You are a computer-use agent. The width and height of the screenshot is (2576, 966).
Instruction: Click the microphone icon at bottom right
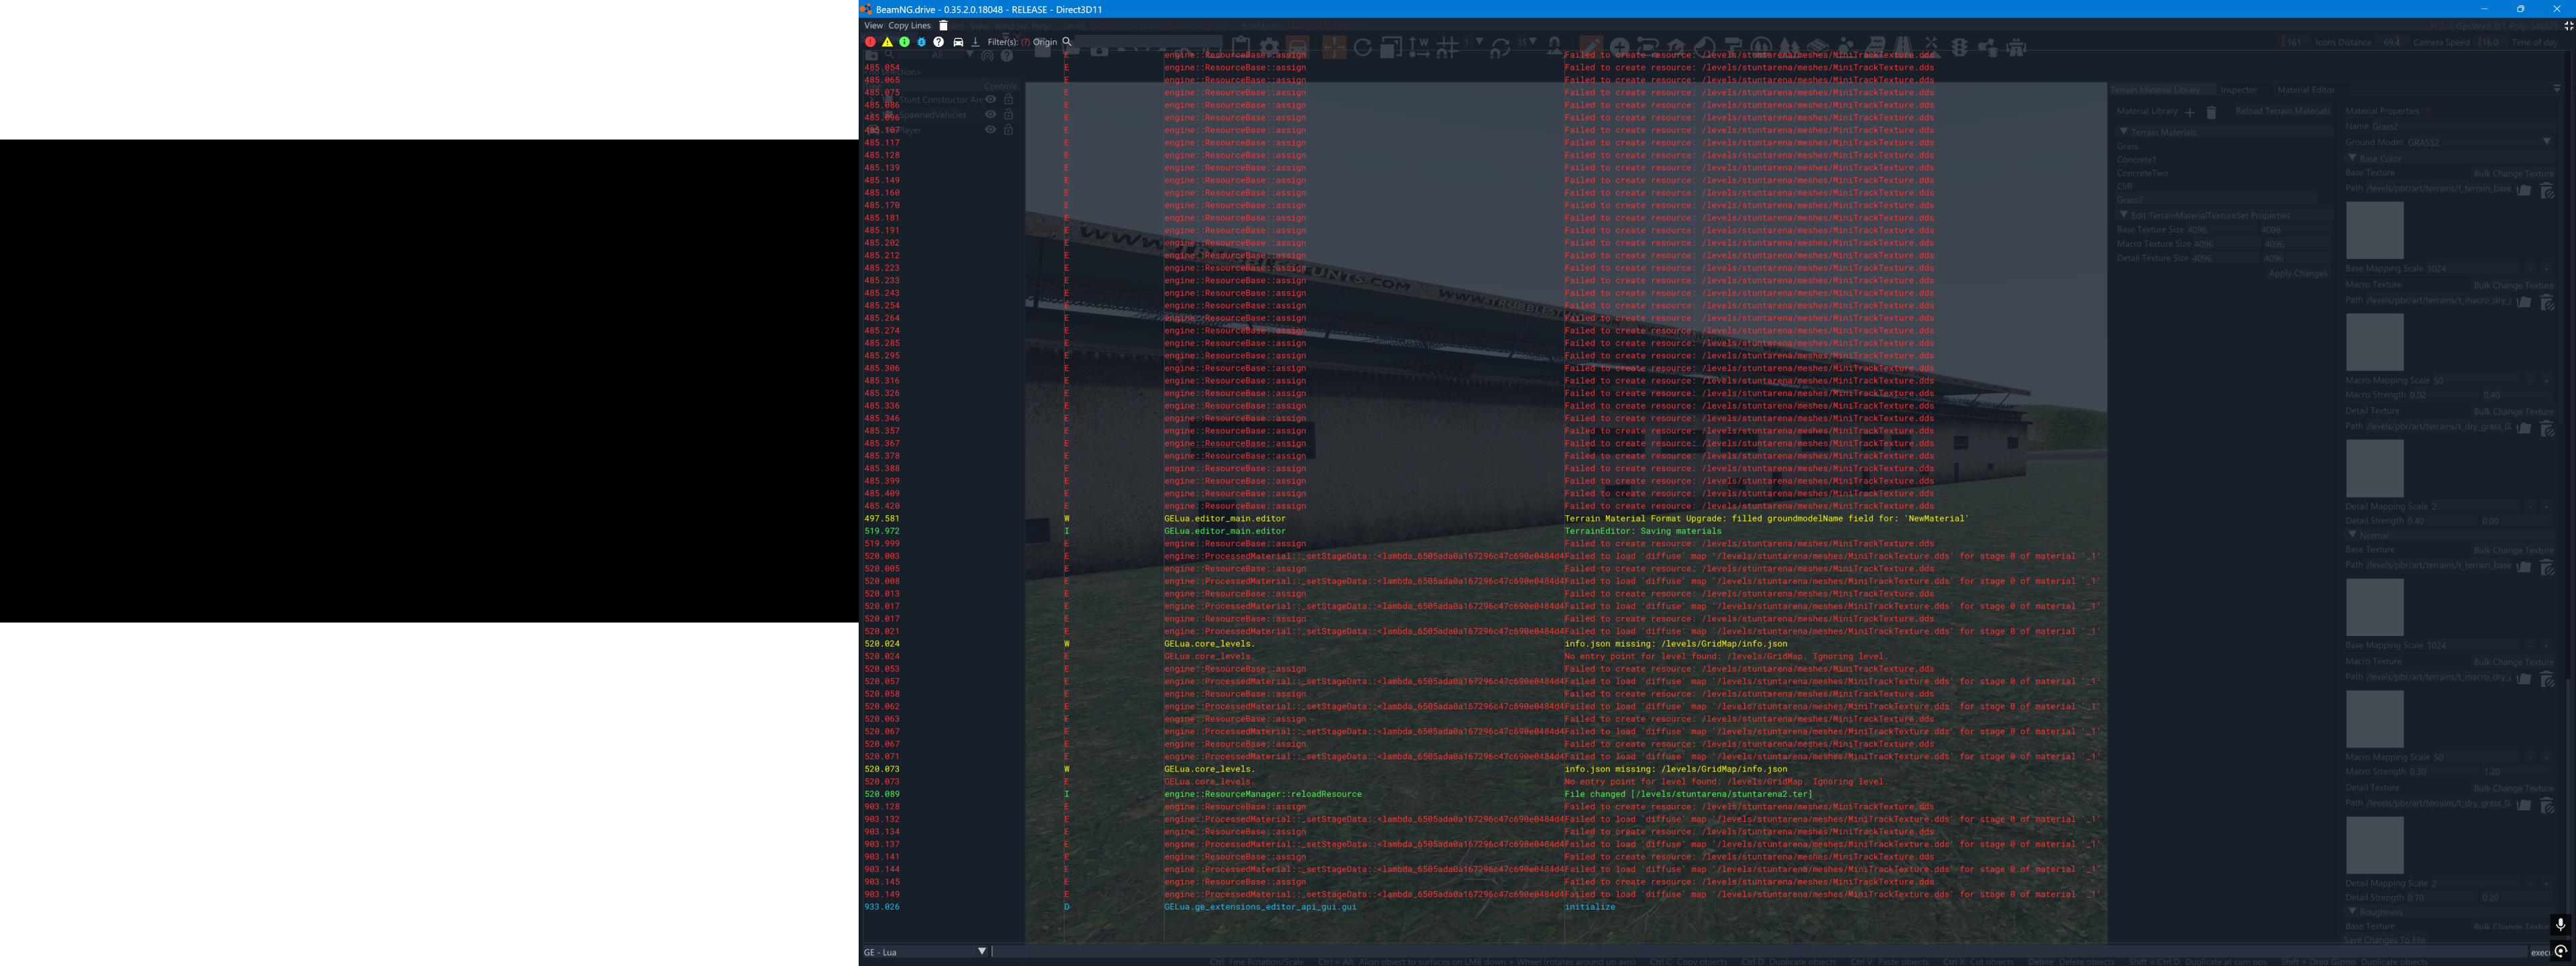pyautogui.click(x=2560, y=925)
